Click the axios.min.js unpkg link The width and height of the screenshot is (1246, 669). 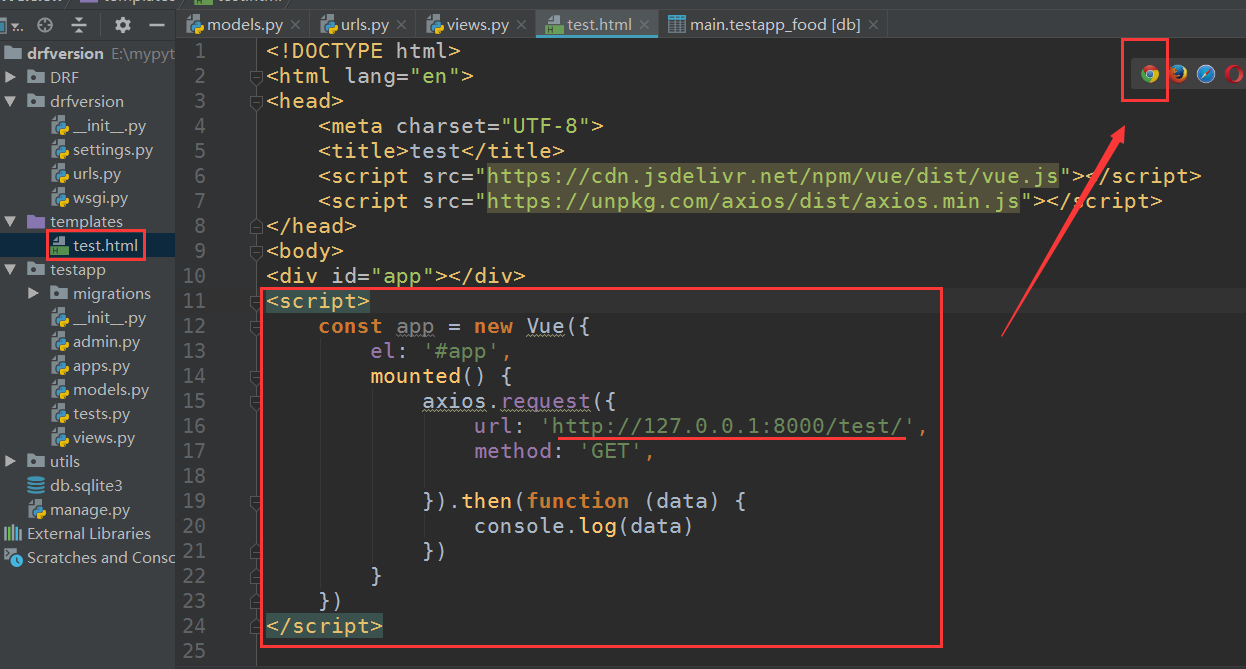pos(753,201)
